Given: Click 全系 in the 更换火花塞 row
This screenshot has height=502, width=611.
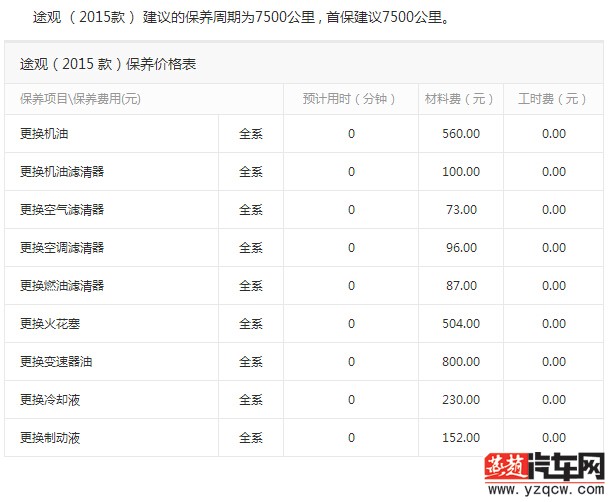Looking at the screenshot, I should (251, 324).
